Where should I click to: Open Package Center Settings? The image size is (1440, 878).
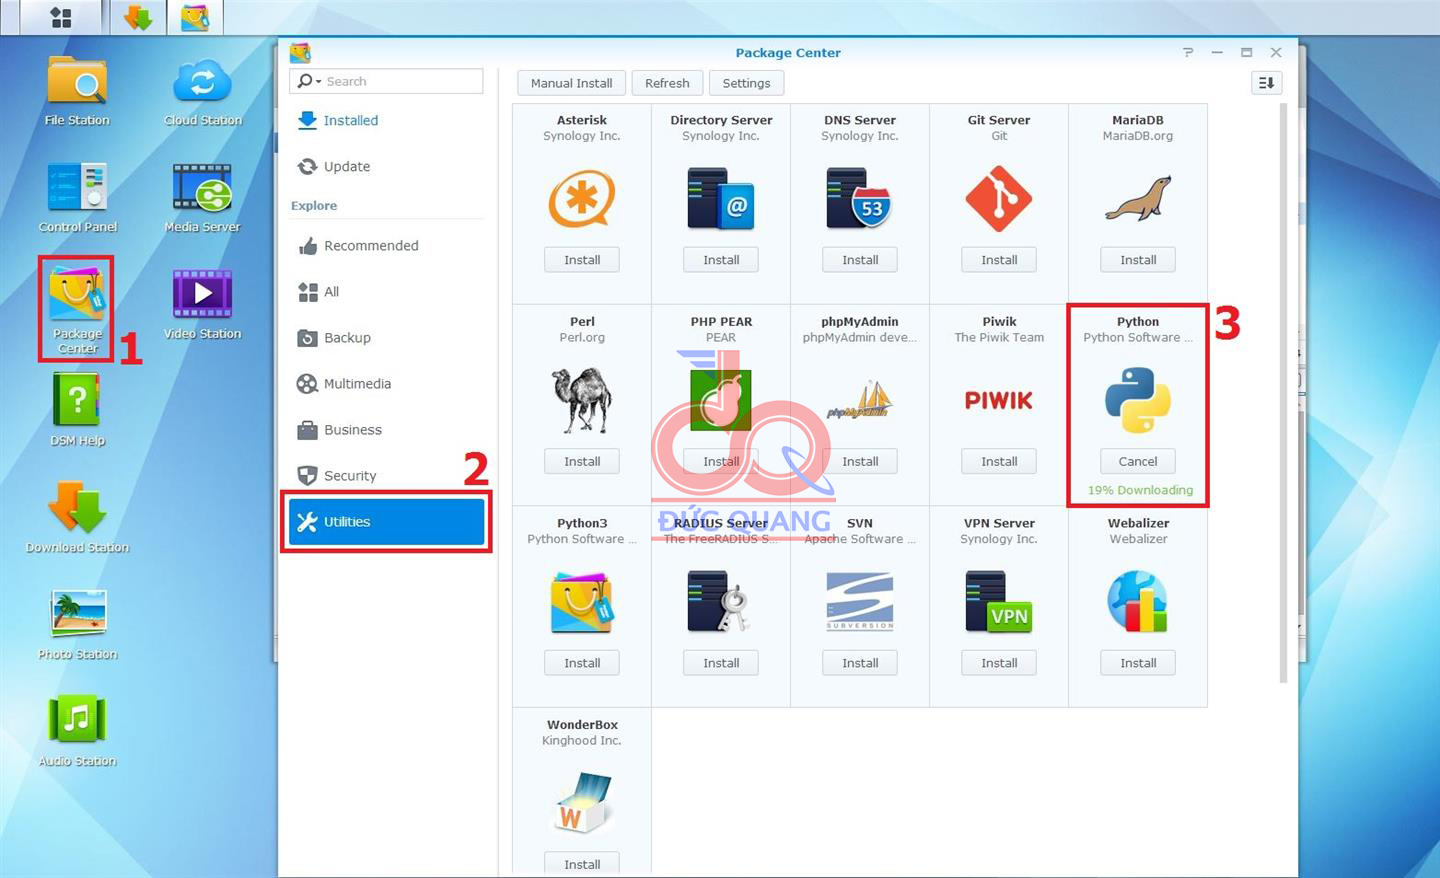tap(746, 83)
